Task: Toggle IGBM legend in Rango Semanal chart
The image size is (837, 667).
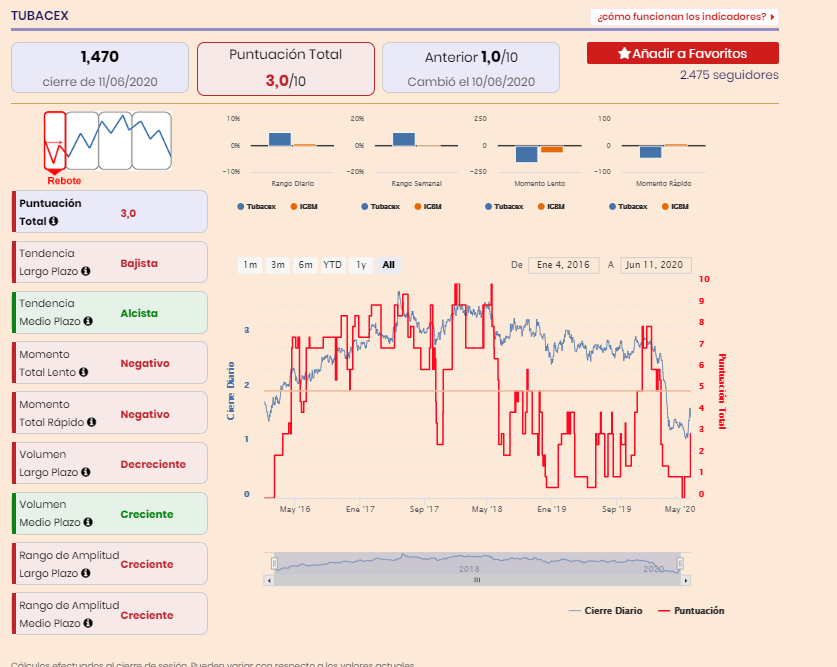Action: point(428,207)
